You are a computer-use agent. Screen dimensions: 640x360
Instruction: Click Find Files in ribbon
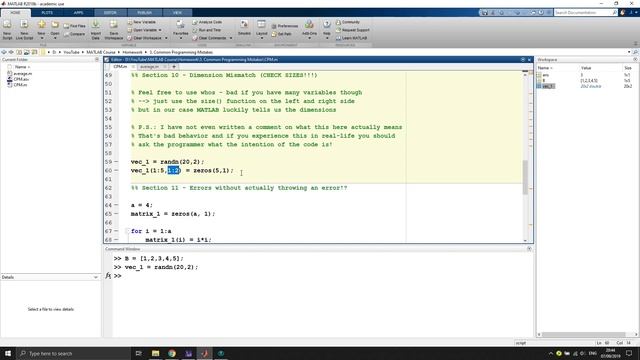coord(74,26)
